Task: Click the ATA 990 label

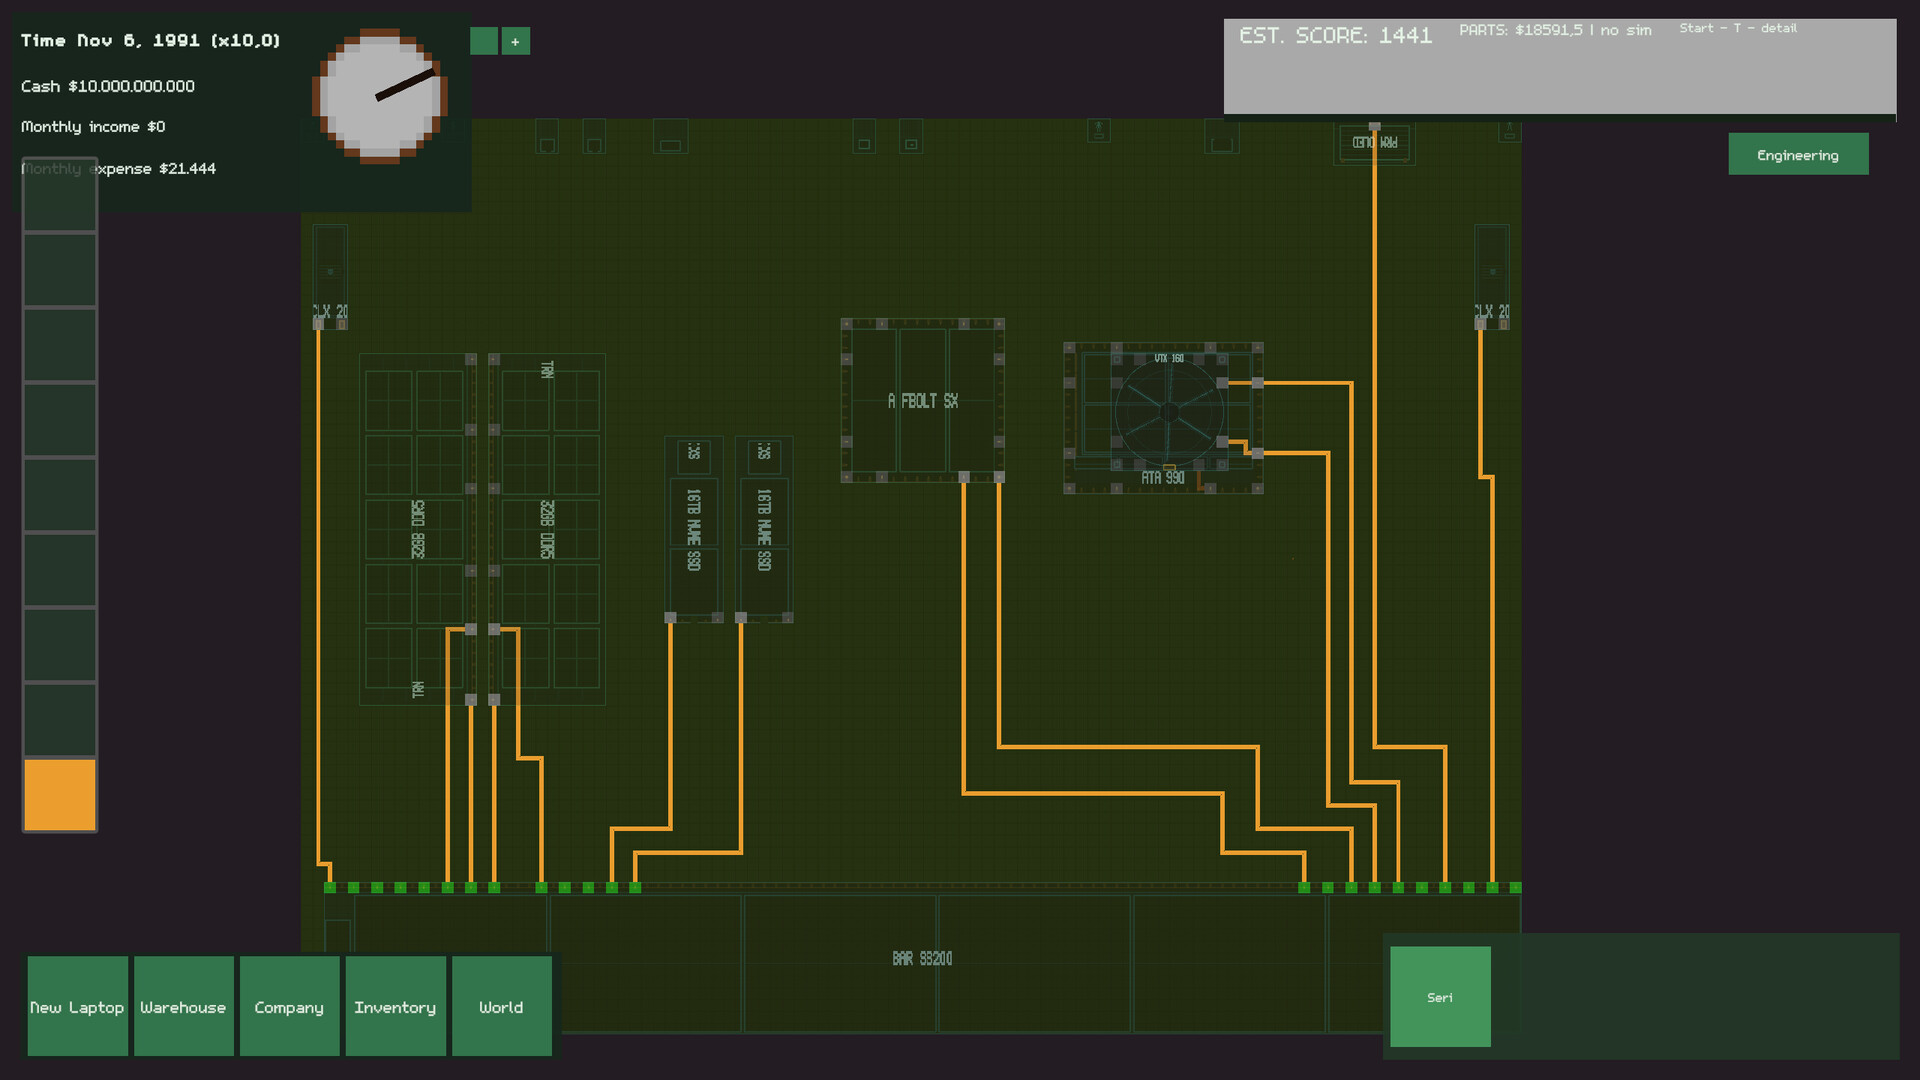Action: [1163, 478]
